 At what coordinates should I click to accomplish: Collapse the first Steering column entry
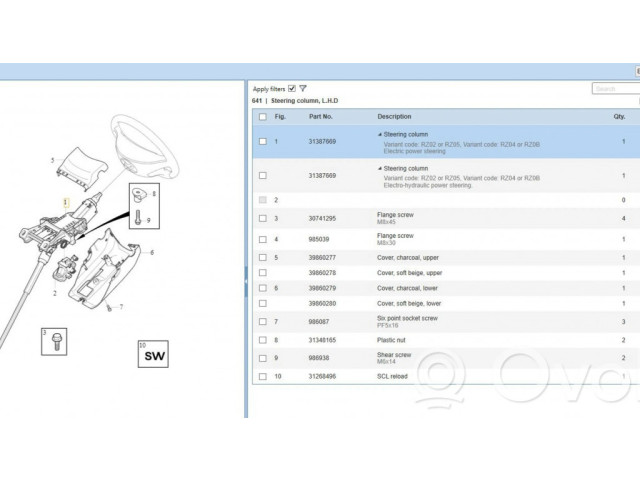[380, 134]
